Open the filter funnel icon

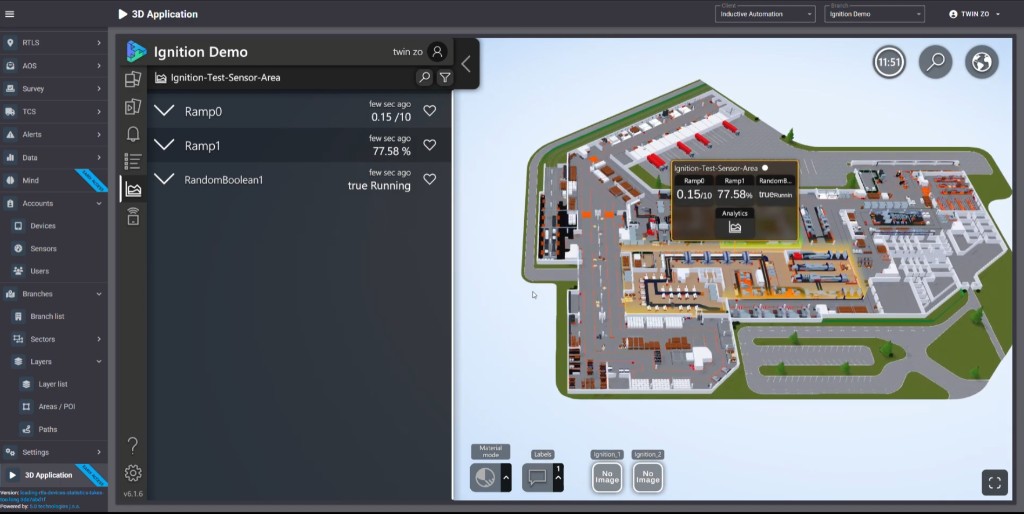[445, 78]
